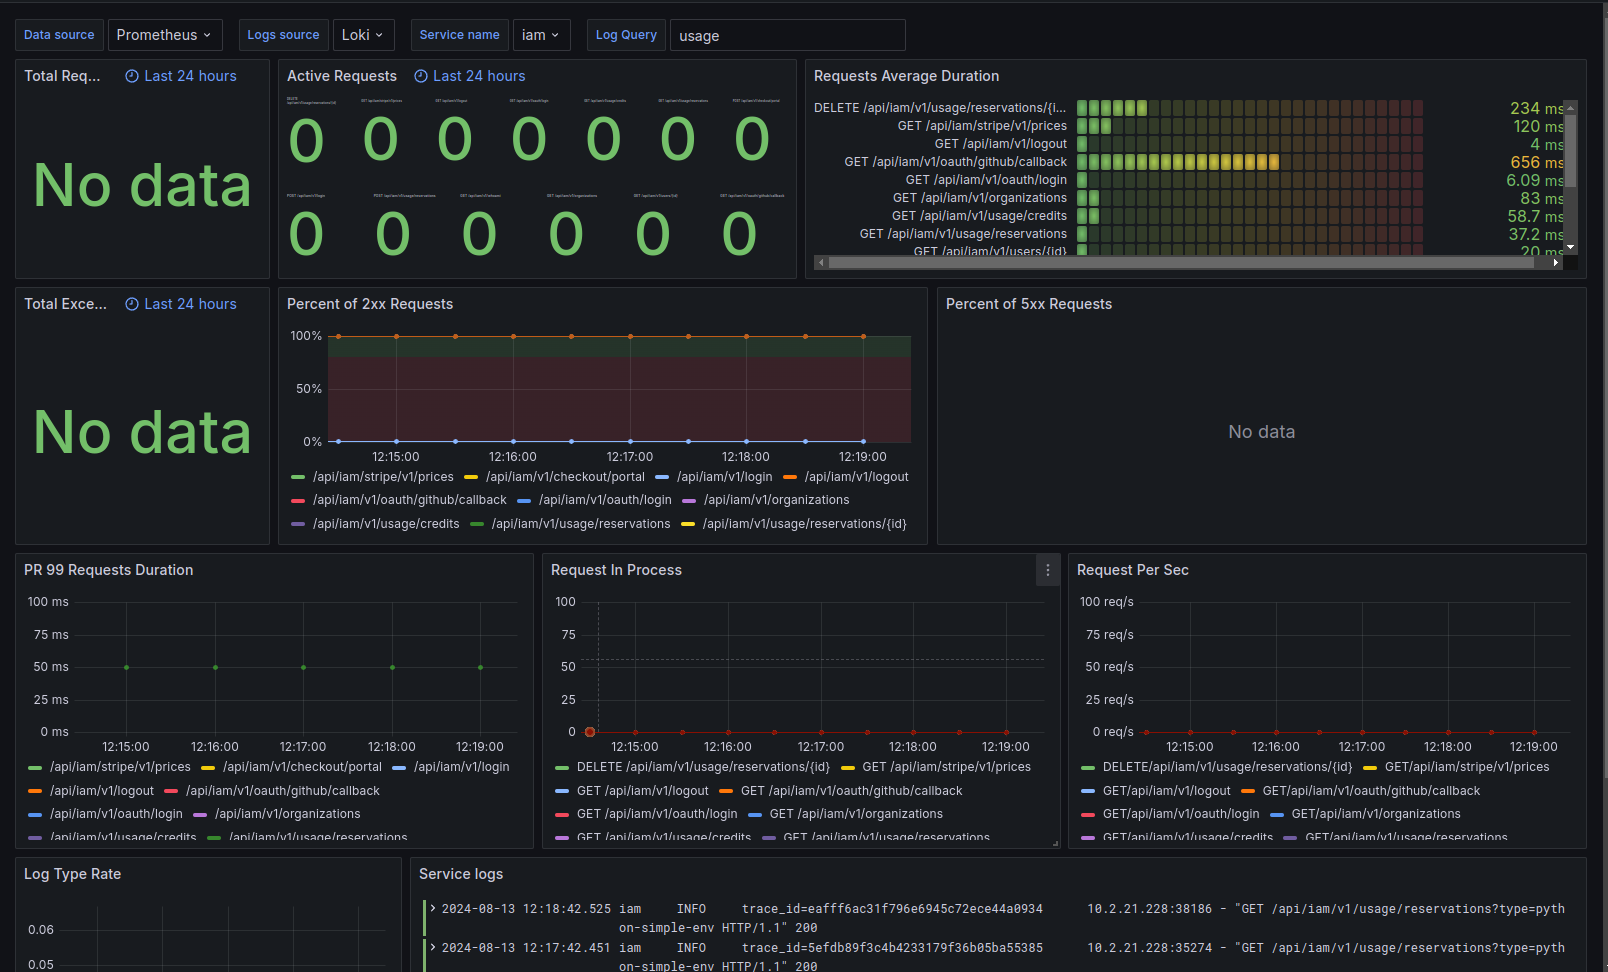The width and height of the screenshot is (1608, 972).
Task: Click the Log Query button
Action: 626,34
